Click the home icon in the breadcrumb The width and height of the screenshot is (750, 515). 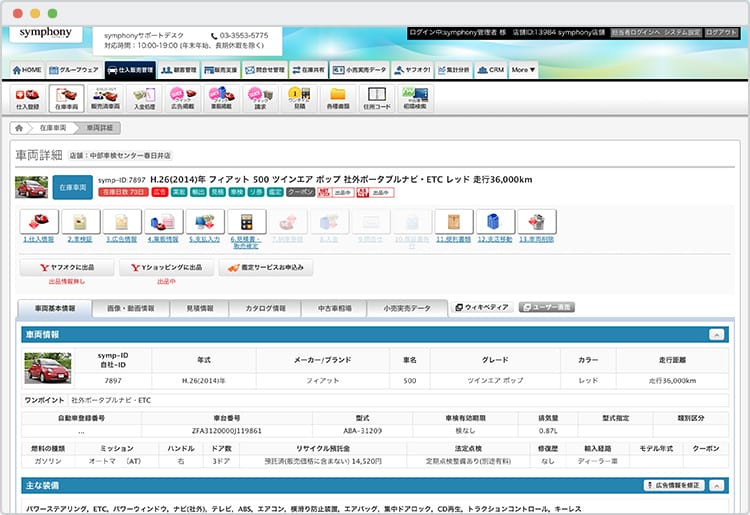pos(18,129)
